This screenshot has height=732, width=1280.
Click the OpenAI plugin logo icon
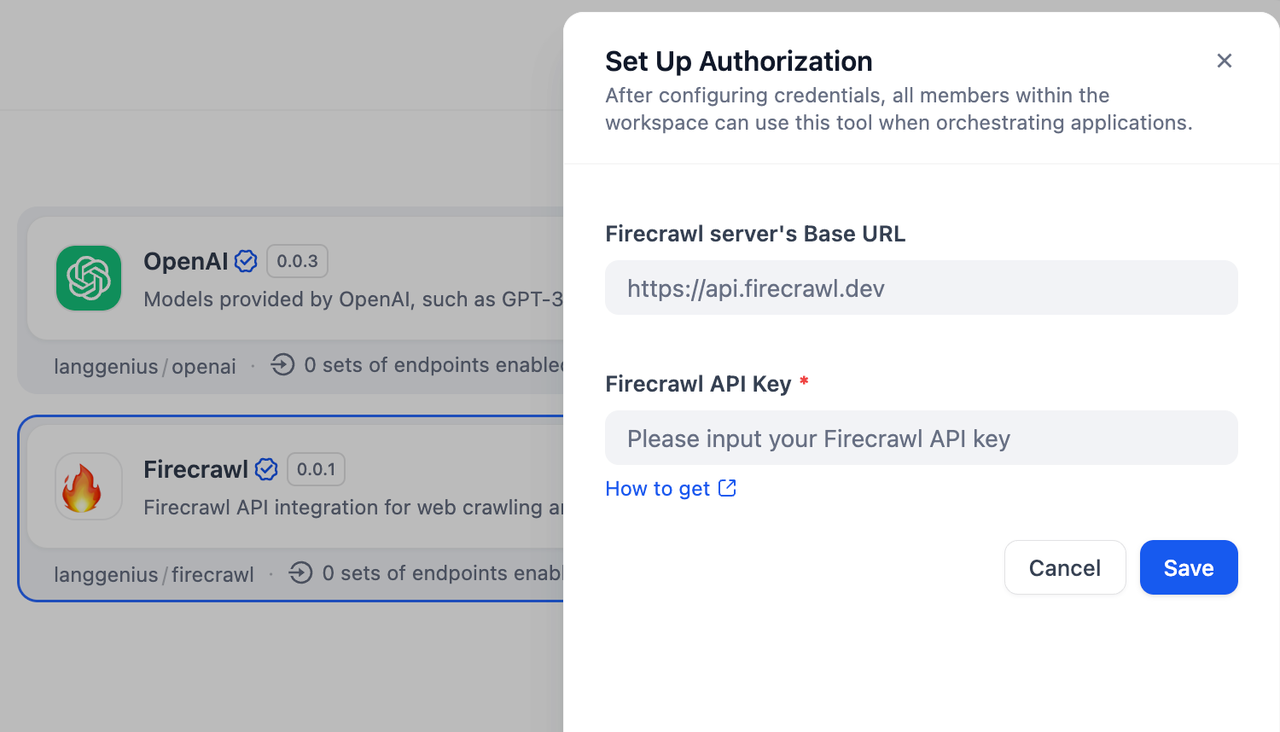click(88, 278)
